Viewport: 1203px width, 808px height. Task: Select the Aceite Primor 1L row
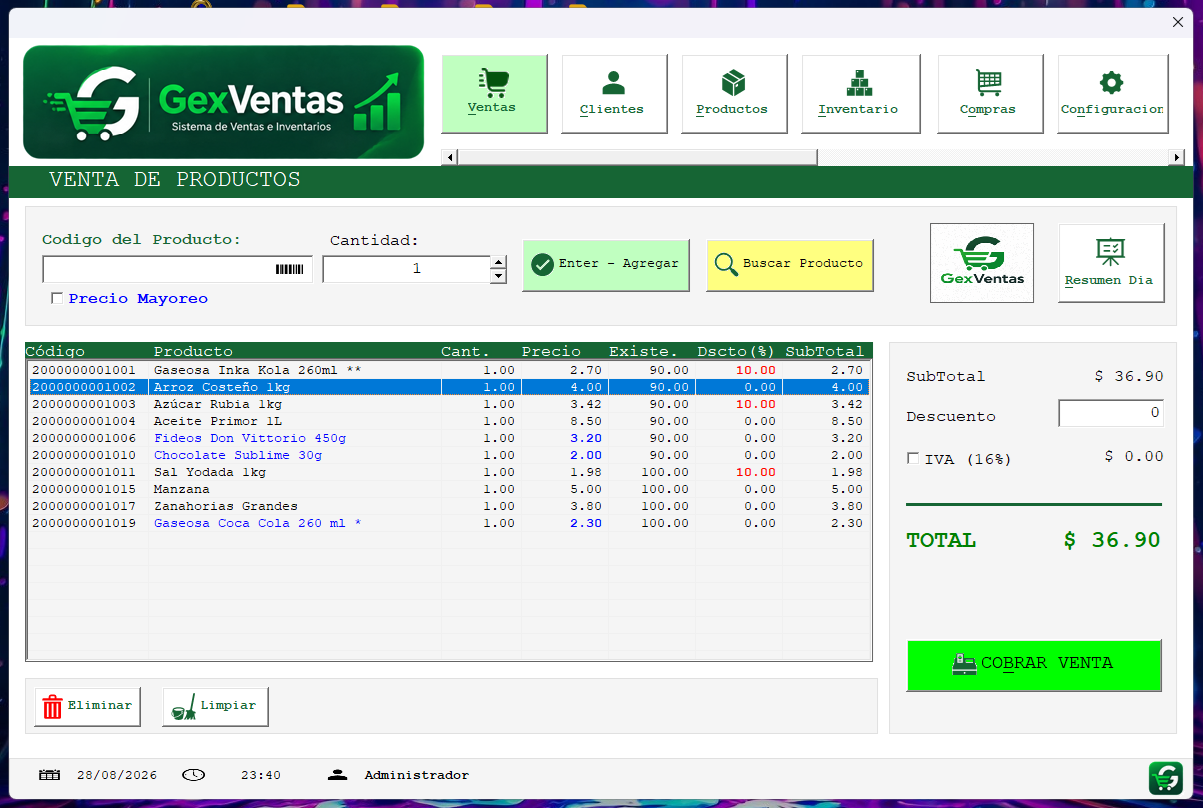click(x=448, y=421)
